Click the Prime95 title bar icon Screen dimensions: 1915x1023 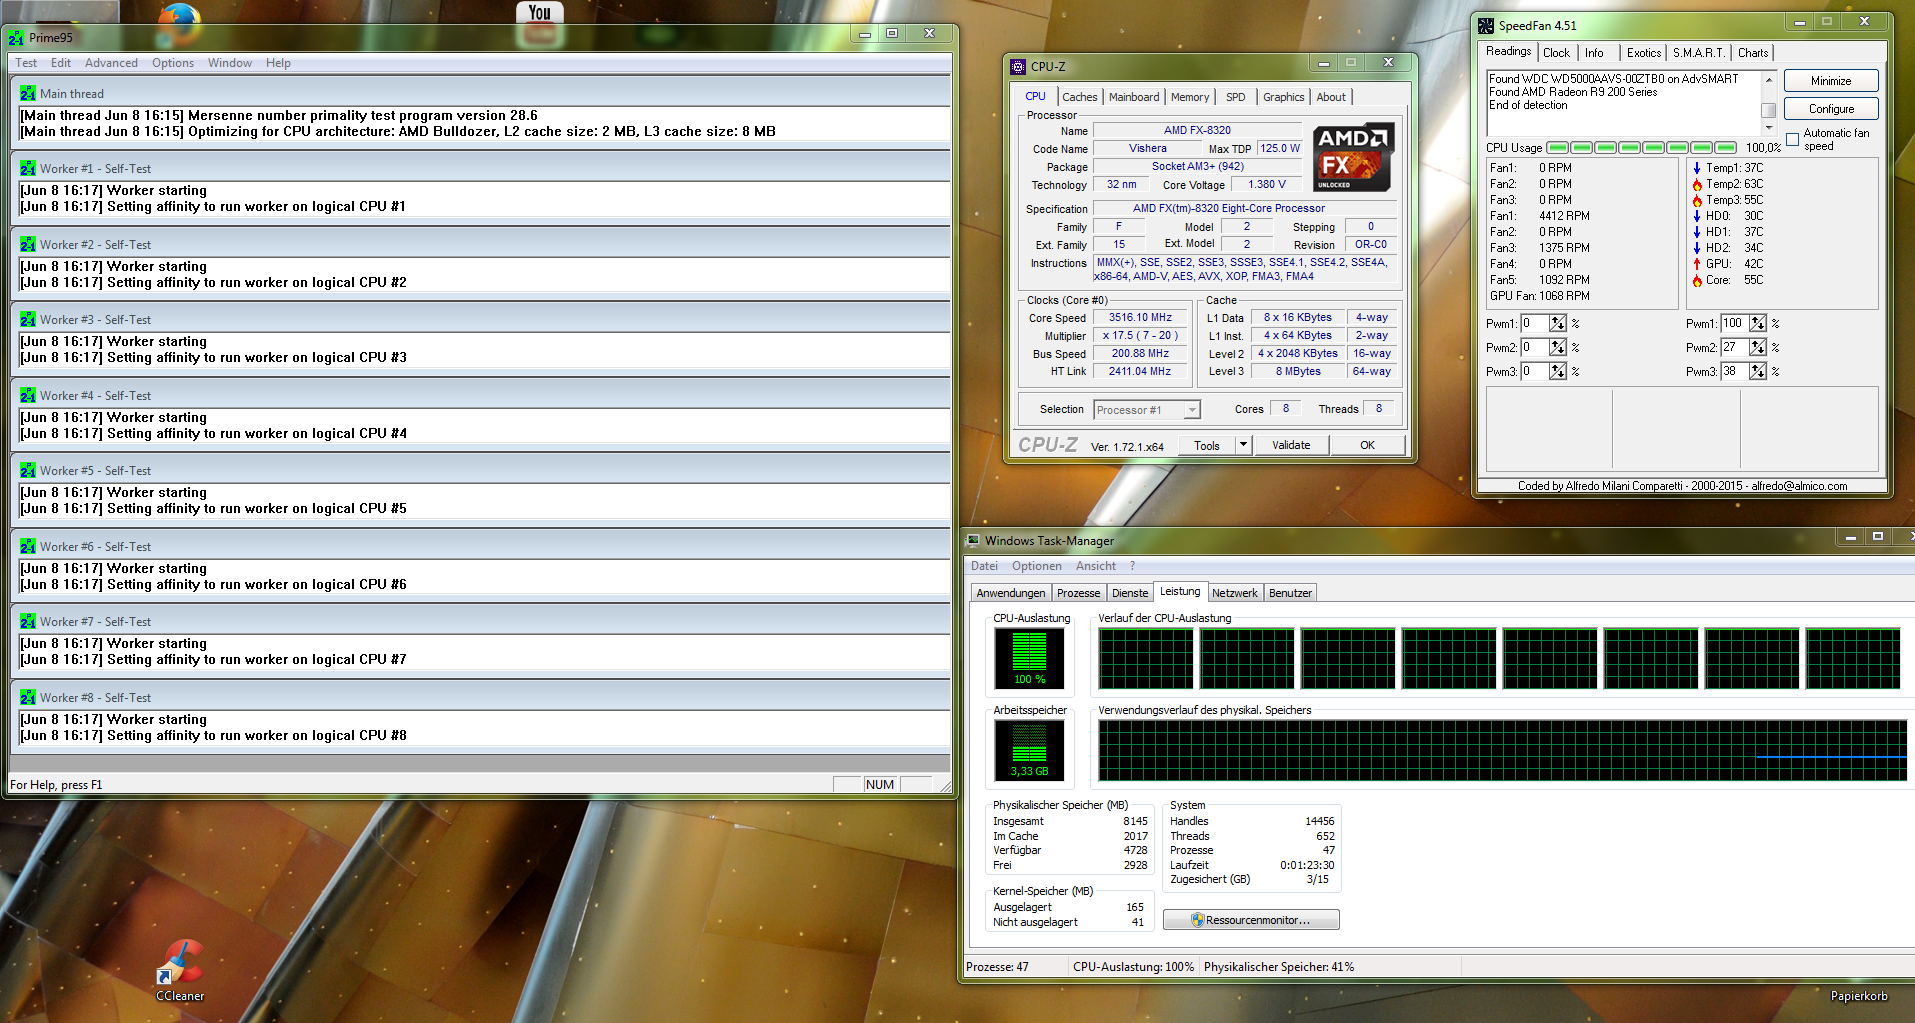[x=16, y=38]
